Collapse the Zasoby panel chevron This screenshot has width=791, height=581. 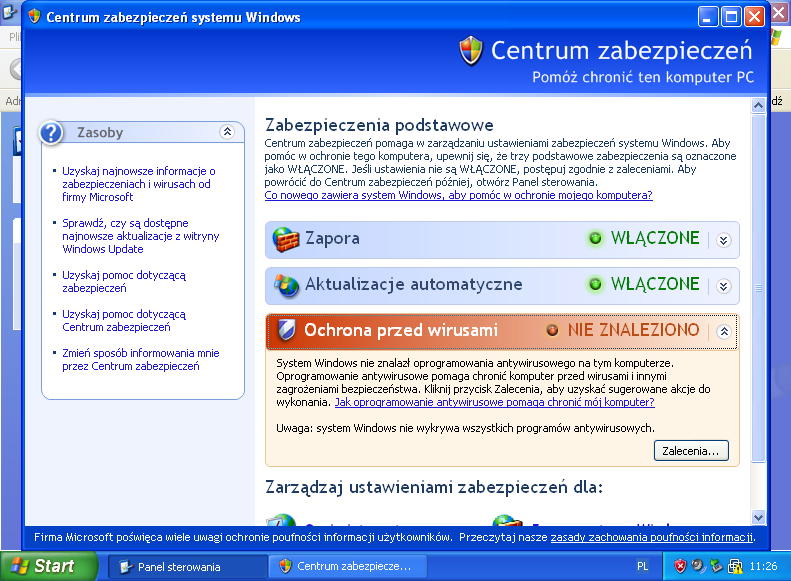pyautogui.click(x=228, y=132)
